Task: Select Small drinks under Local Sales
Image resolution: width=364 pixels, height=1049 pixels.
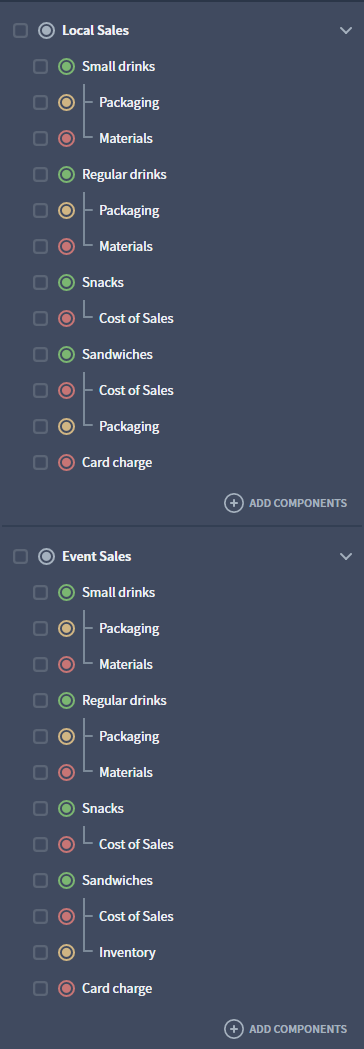Action: point(118,67)
